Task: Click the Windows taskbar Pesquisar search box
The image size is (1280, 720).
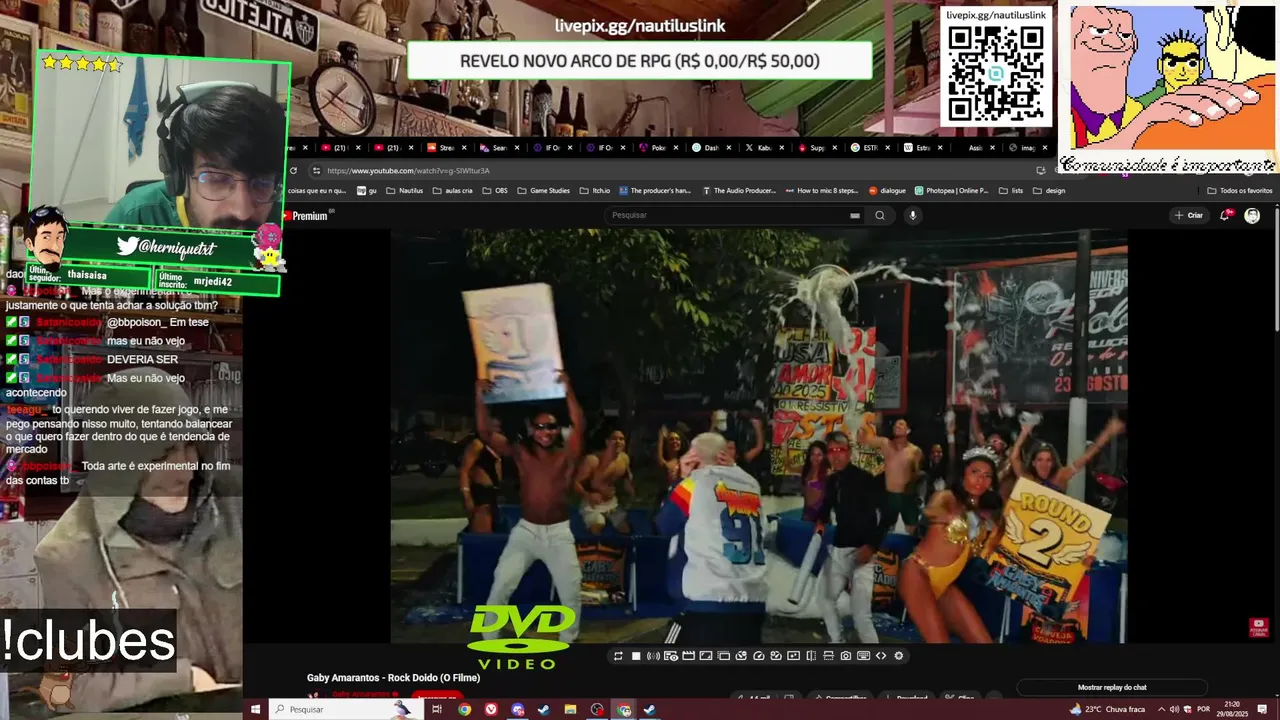Action: point(351,709)
